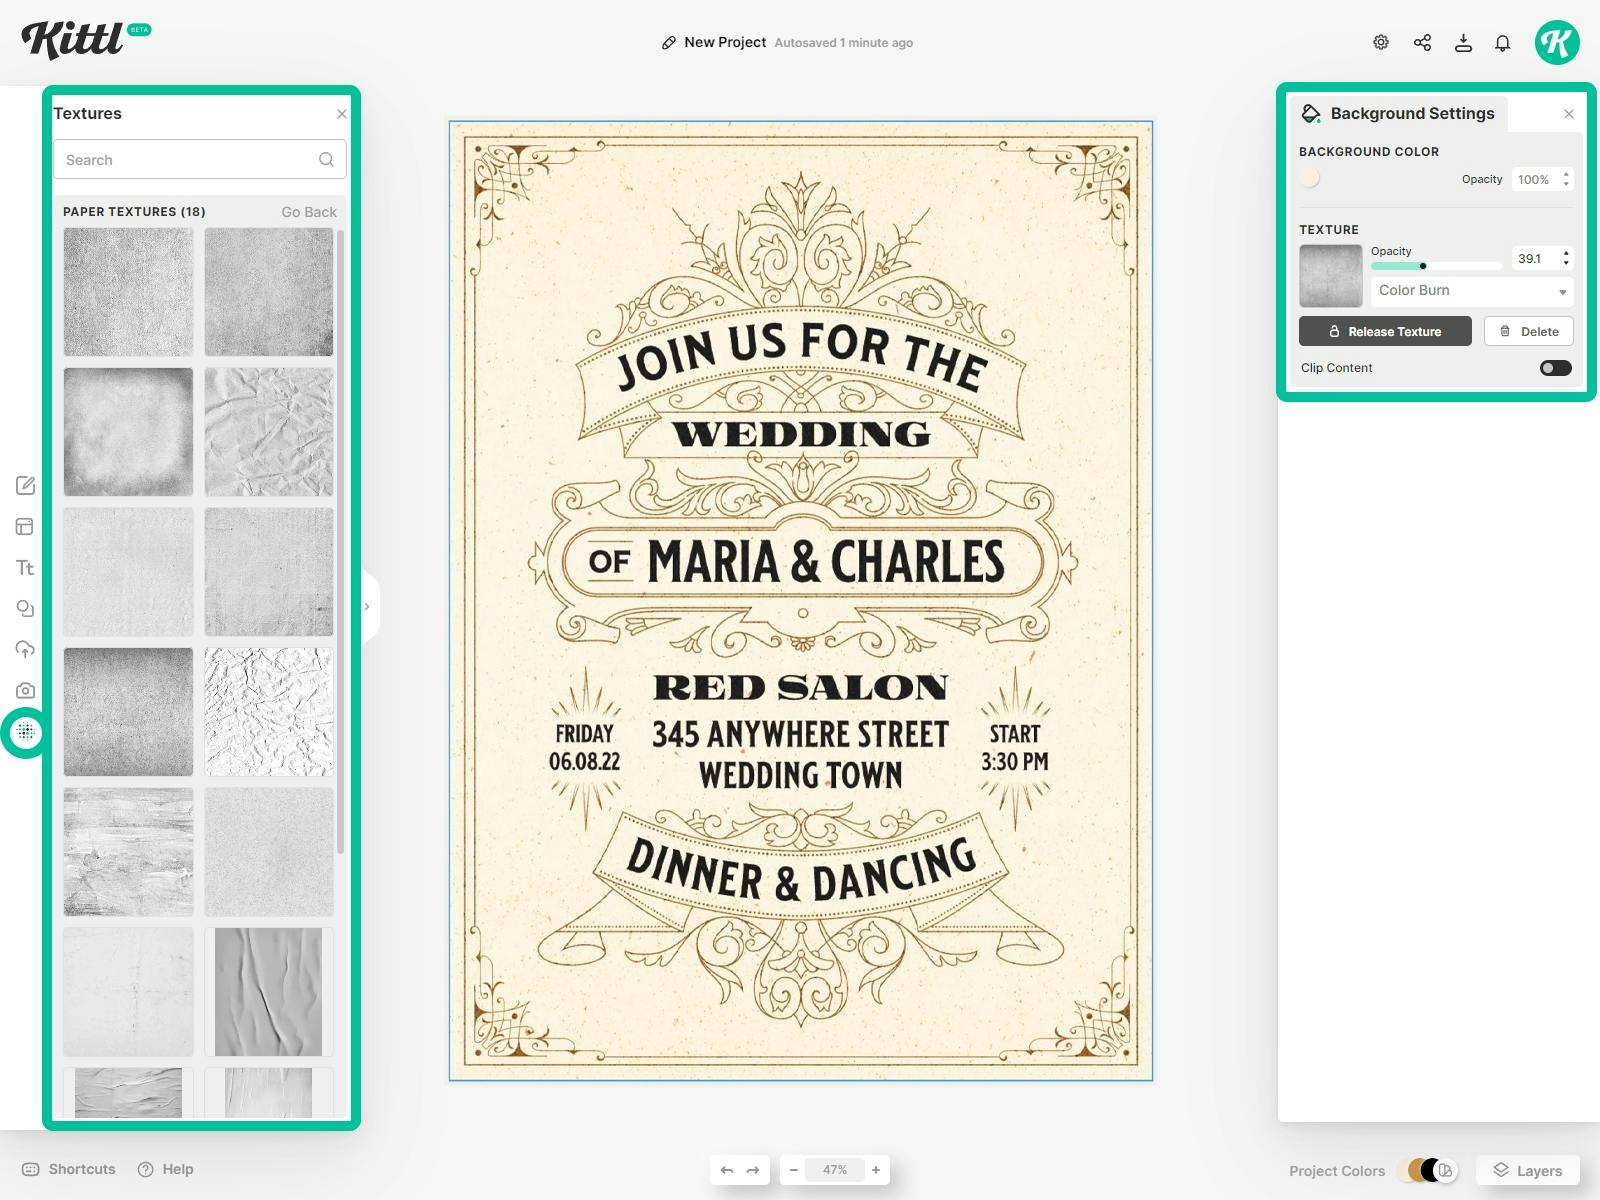Increase texture opacity with stepper arrow

coord(1566,254)
